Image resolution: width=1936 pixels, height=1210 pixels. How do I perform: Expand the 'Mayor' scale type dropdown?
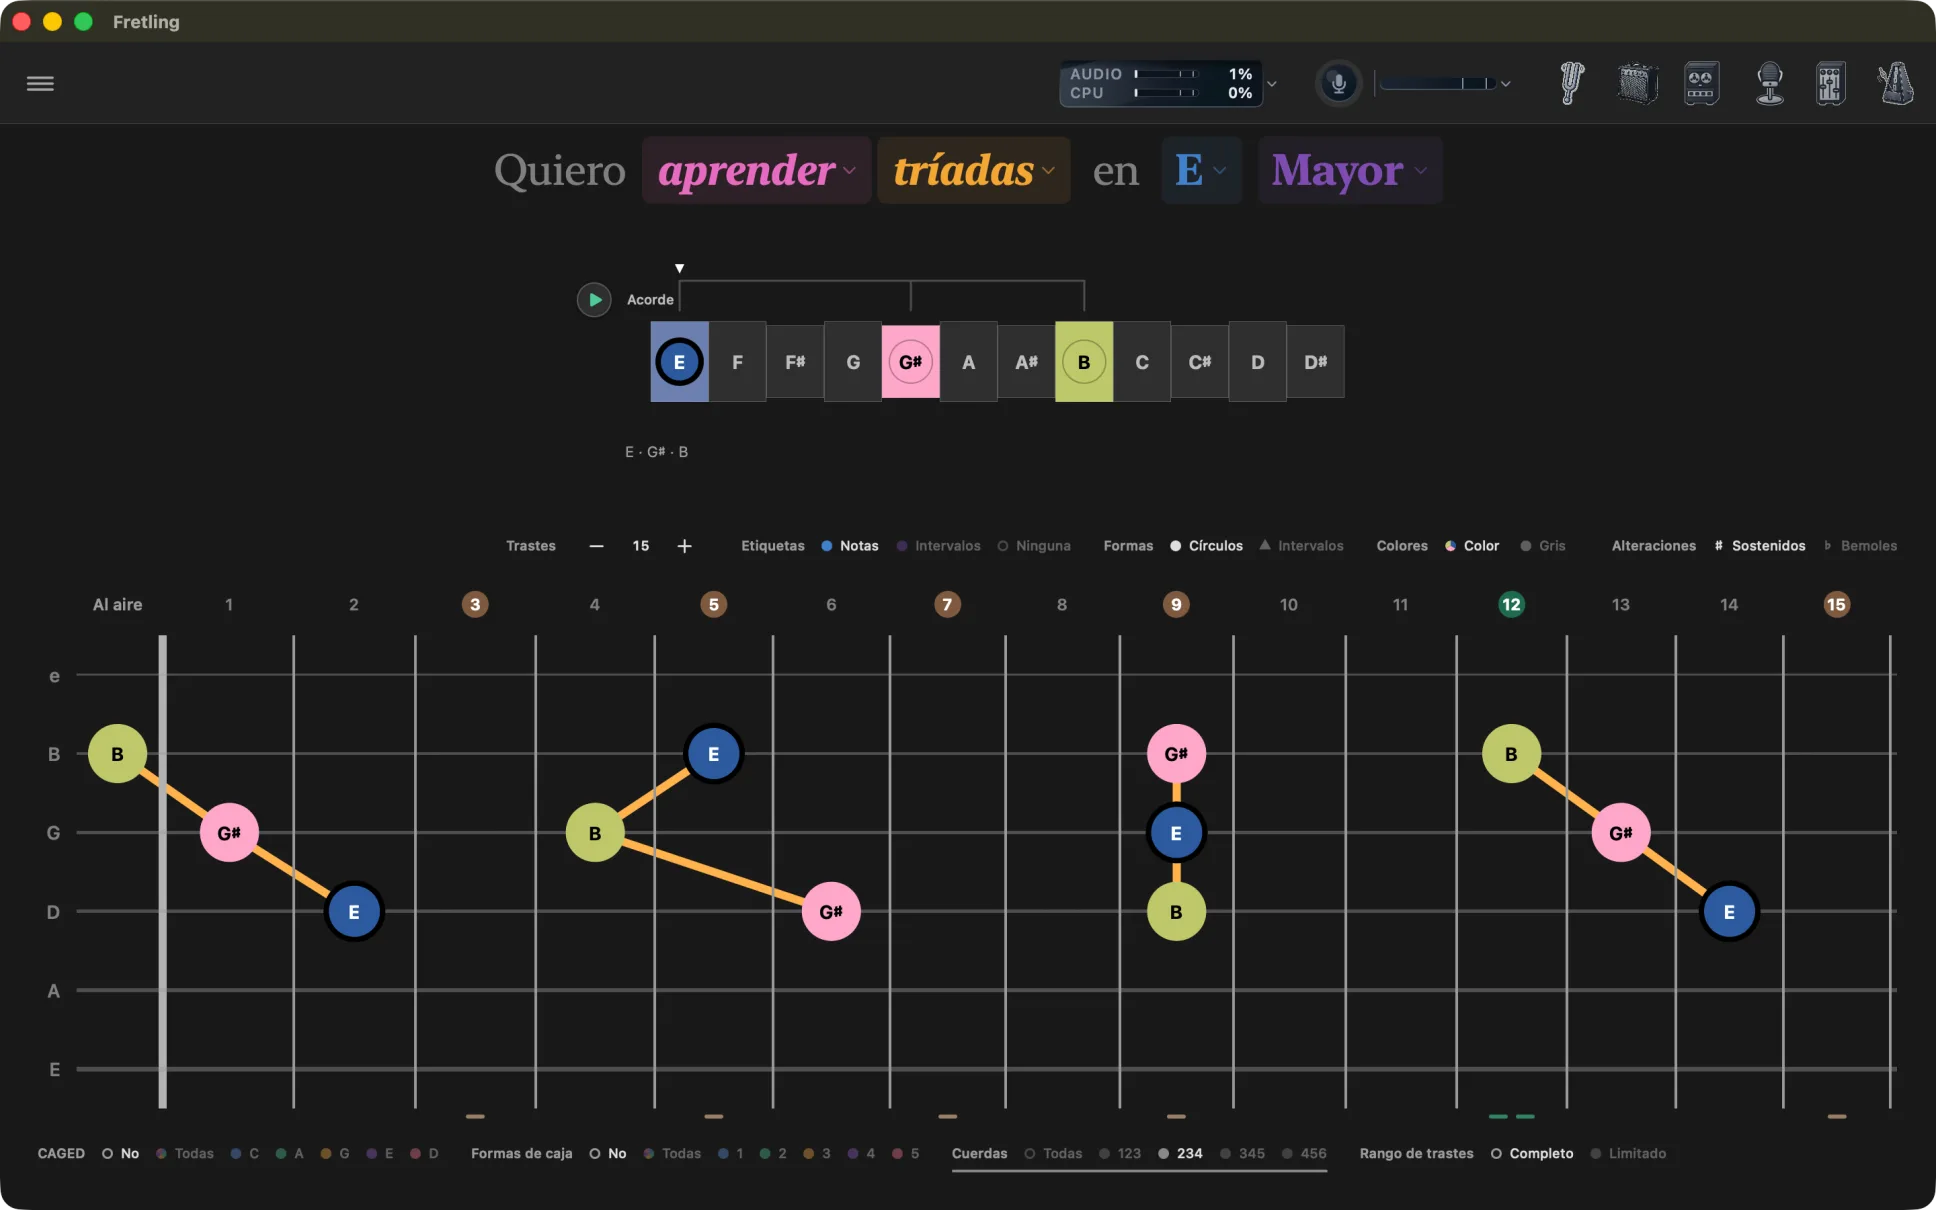pyautogui.click(x=1350, y=171)
